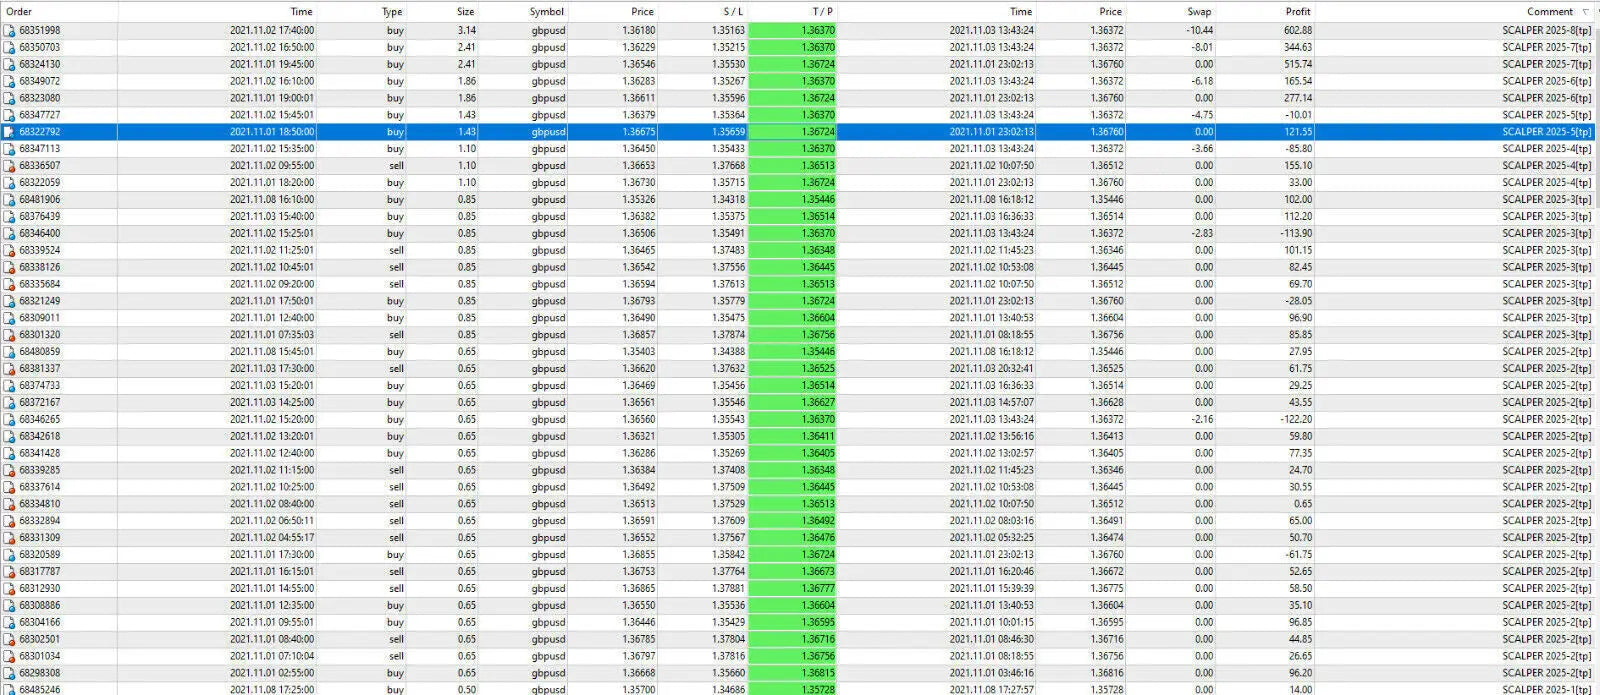Click the loss value -122.20

pyautogui.click(x=1296, y=419)
